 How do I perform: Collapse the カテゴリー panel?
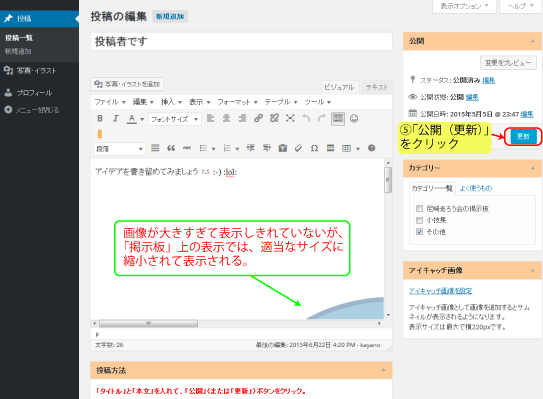pos(533,168)
